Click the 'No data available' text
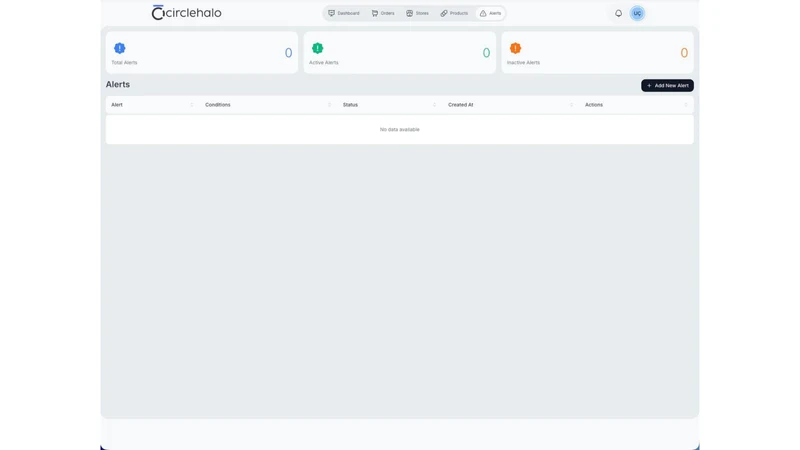 point(399,130)
